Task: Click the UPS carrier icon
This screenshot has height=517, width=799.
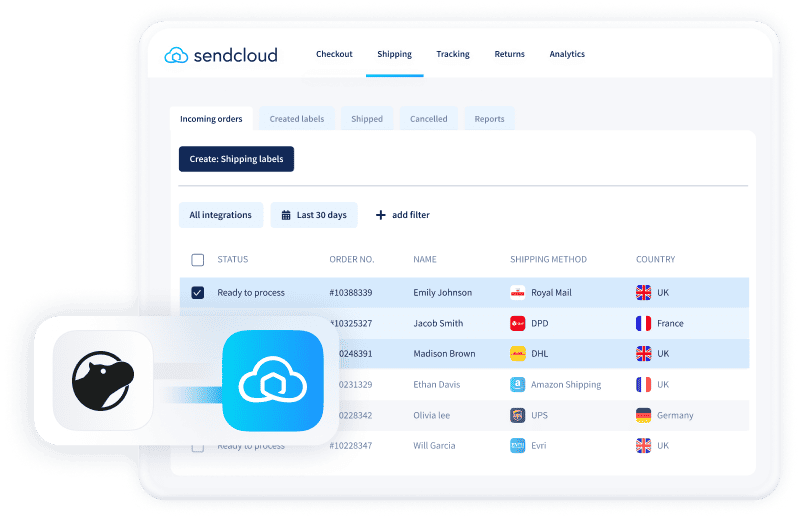Action: point(517,415)
